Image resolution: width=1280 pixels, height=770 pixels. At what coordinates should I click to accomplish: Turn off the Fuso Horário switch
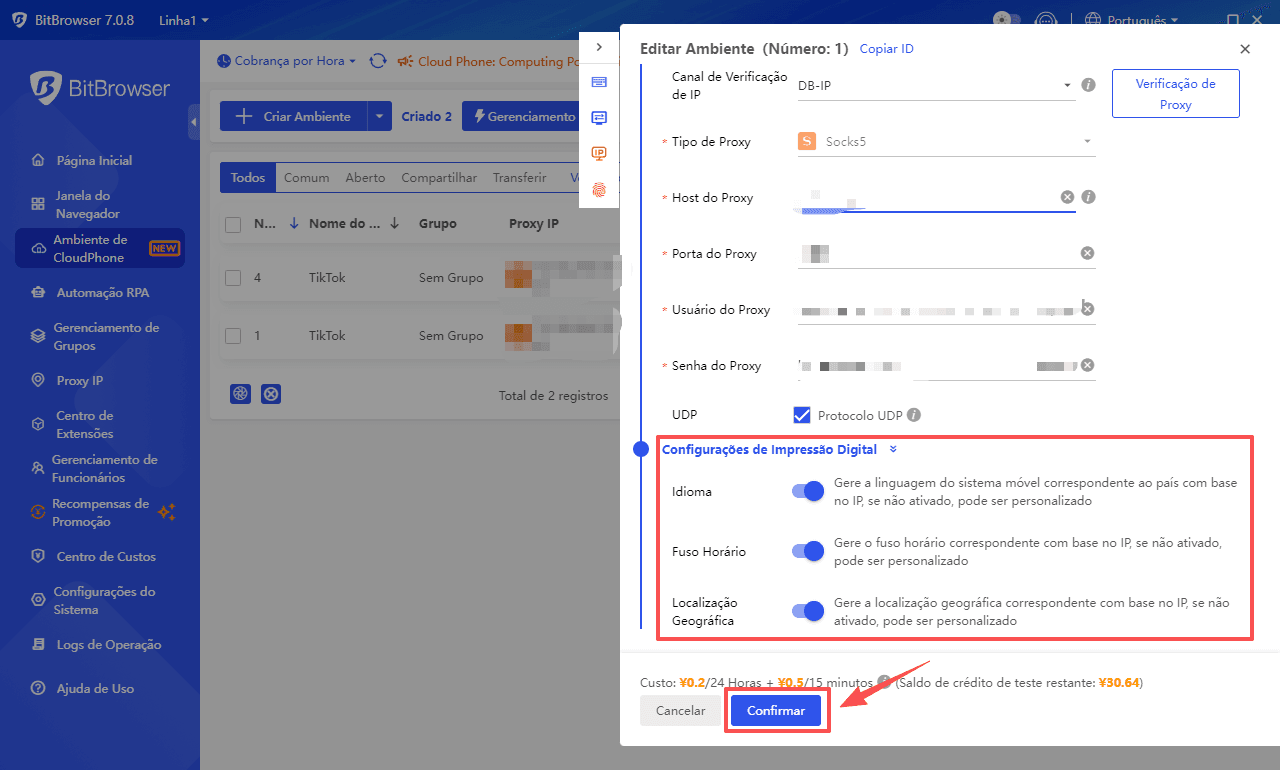click(x=807, y=551)
